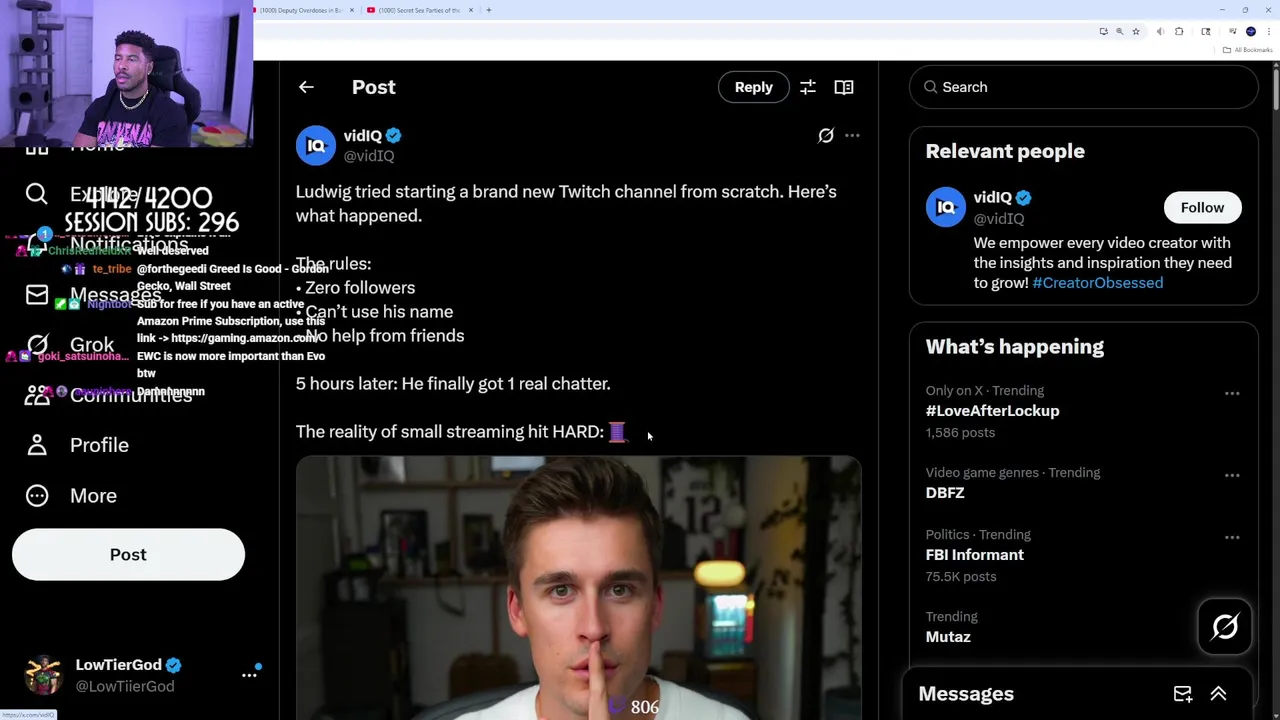Click the white Post button in sidebar
1280x720 pixels.
pyautogui.click(x=128, y=555)
